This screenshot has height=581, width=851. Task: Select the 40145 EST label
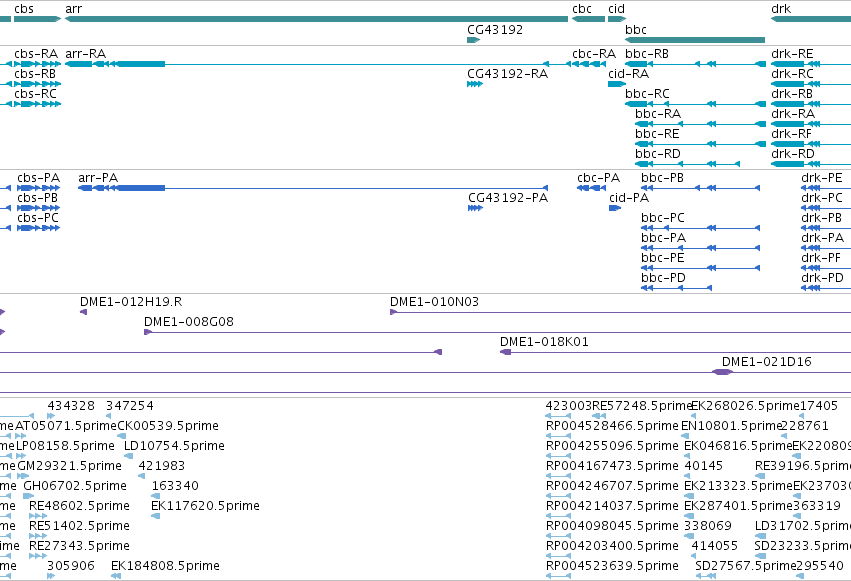pyautogui.click(x=703, y=466)
